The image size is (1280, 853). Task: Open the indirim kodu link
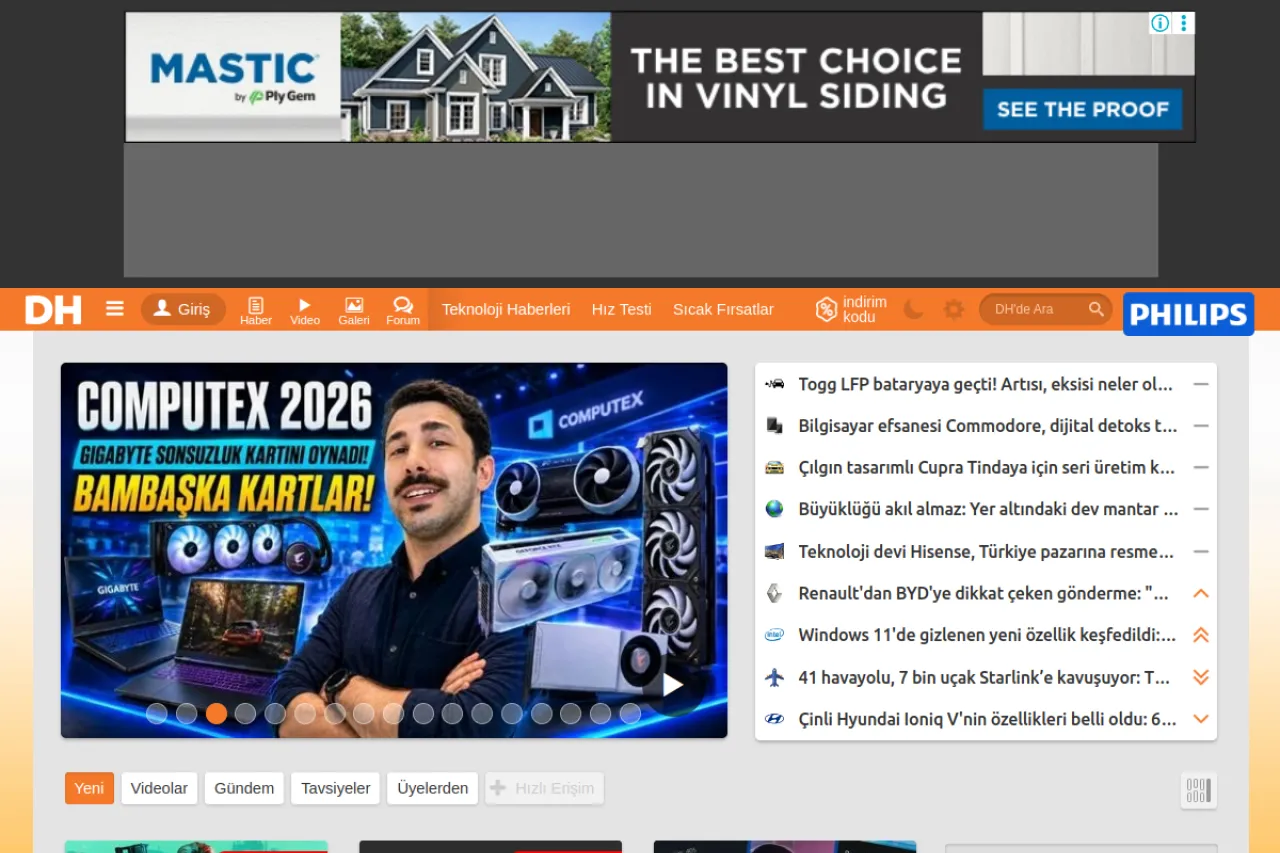click(x=851, y=309)
